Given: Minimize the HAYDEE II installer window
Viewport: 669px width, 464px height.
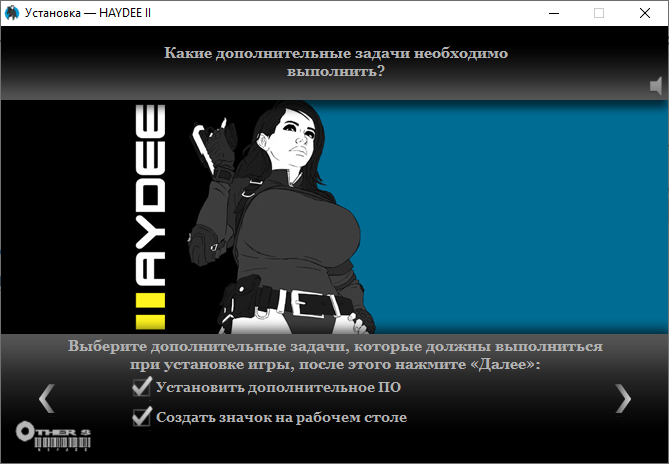Looking at the screenshot, I should pyautogui.click(x=554, y=13).
